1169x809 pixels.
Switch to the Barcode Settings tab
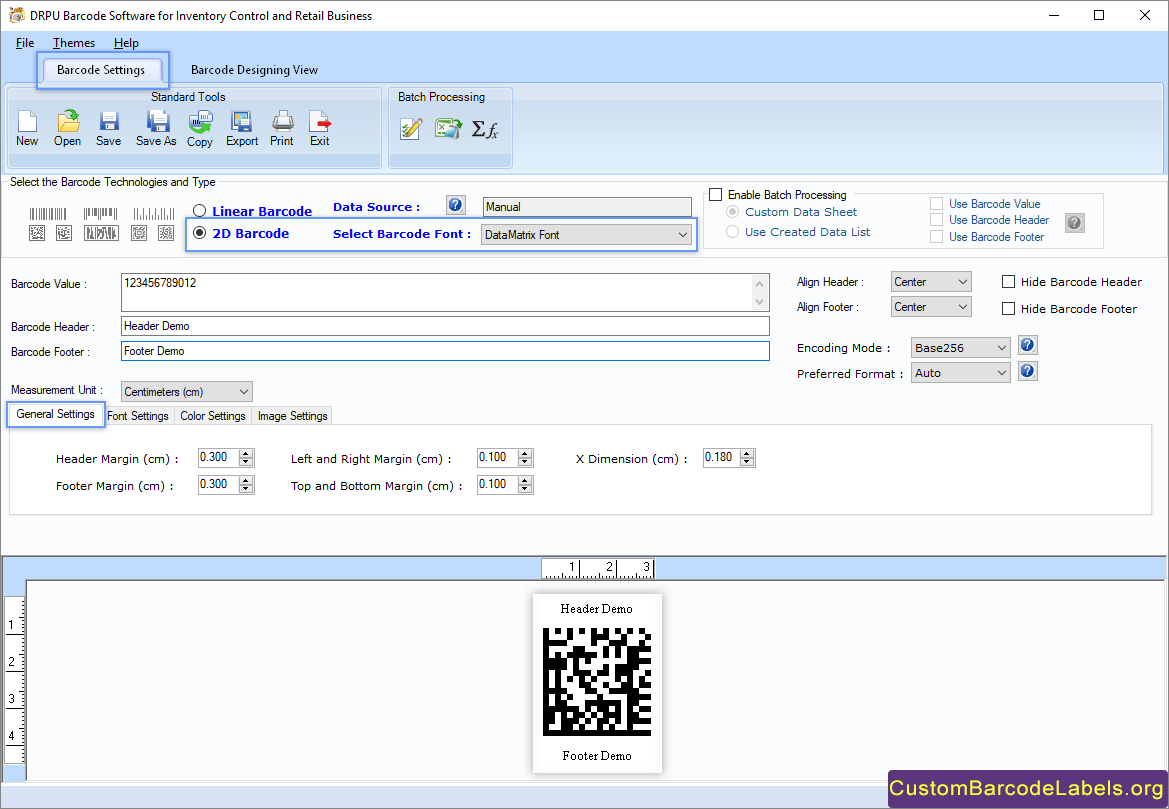tap(101, 70)
